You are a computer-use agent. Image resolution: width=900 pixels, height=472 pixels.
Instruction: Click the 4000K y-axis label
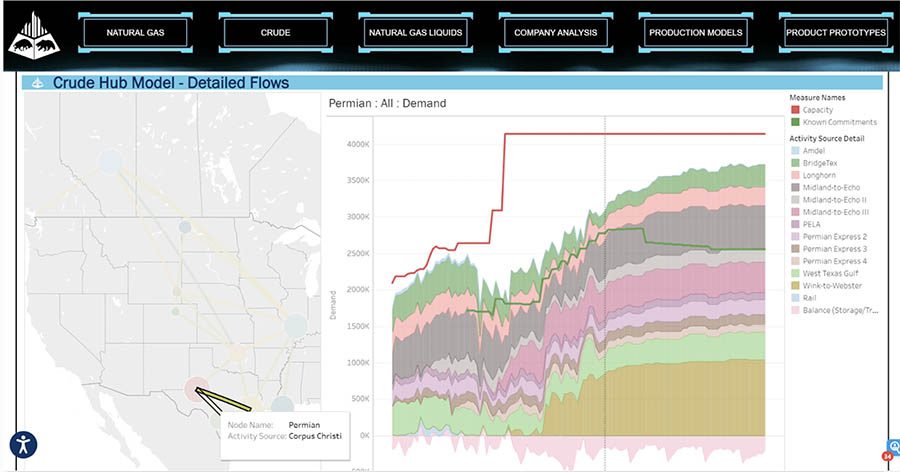coord(358,144)
